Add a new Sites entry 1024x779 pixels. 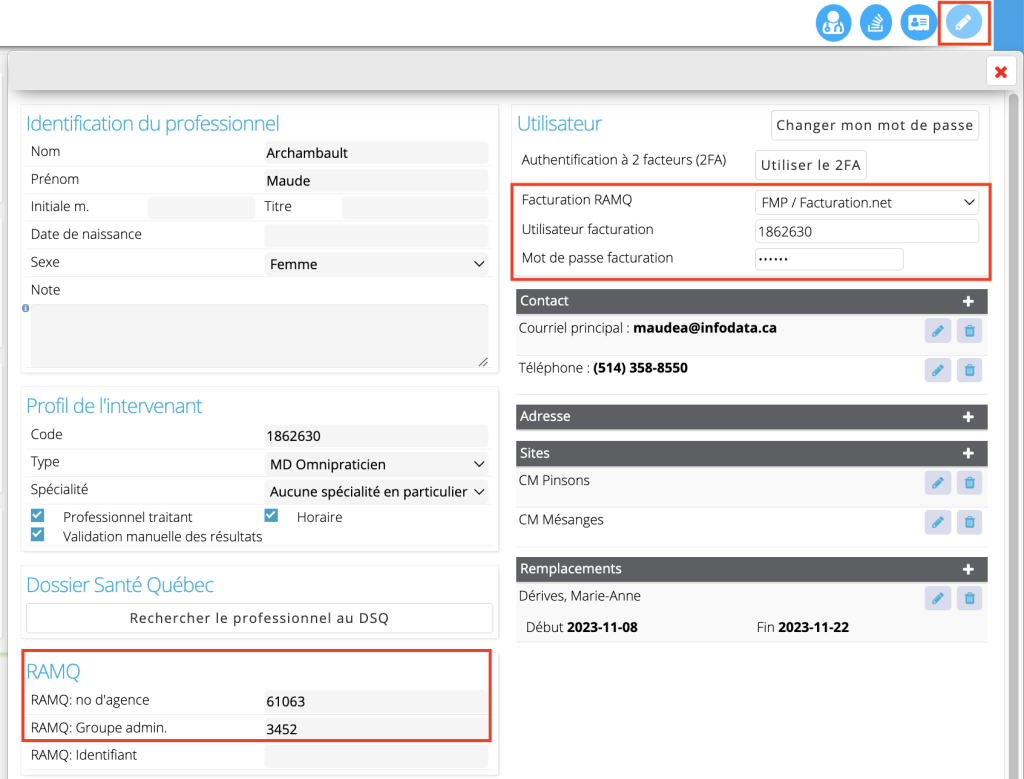pos(968,453)
